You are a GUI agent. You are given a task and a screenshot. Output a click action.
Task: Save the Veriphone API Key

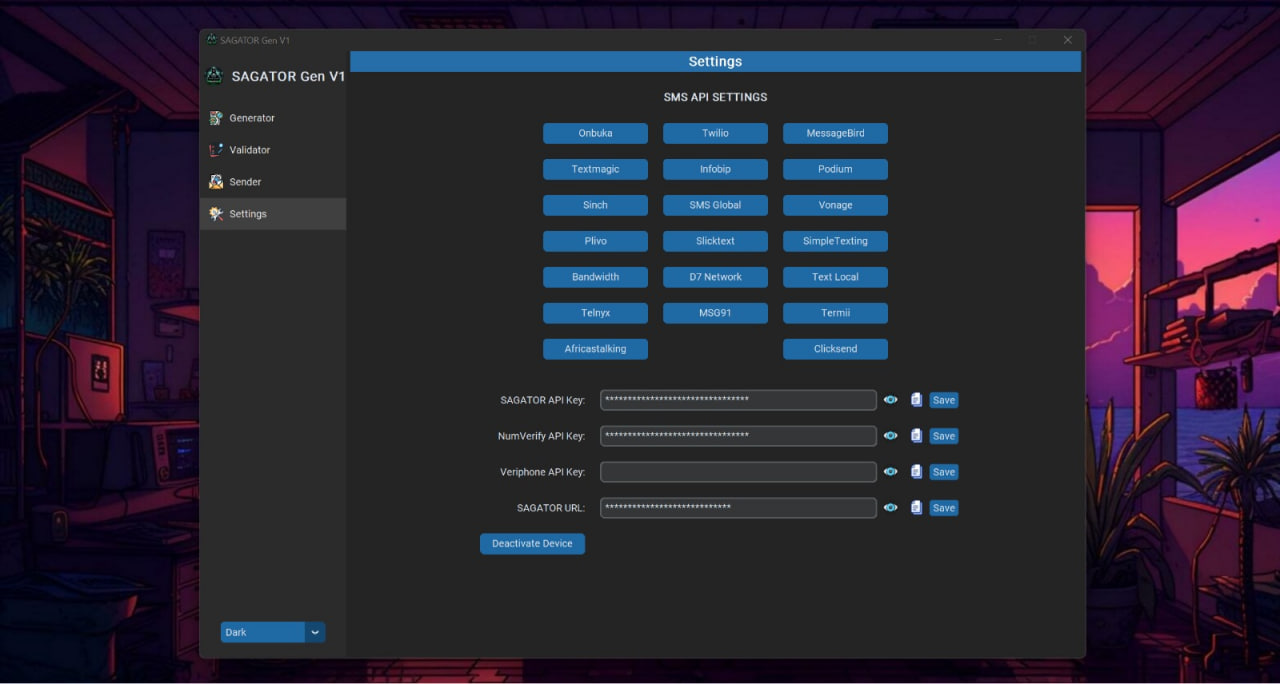[x=944, y=472]
